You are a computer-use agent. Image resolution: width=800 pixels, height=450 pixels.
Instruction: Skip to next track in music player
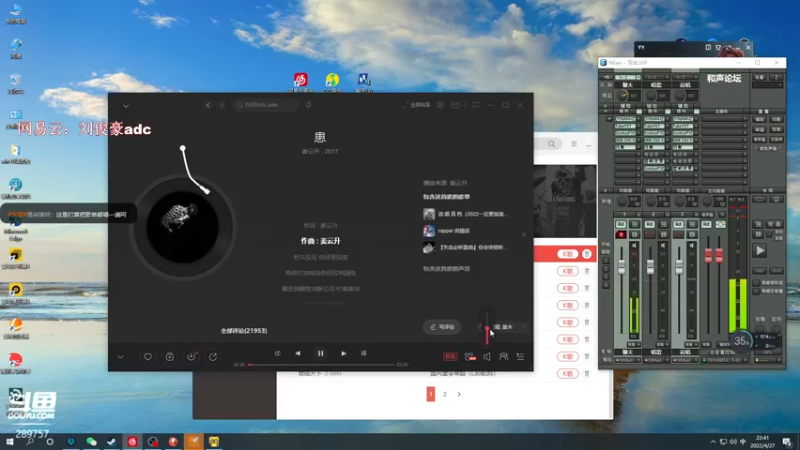[x=343, y=353]
